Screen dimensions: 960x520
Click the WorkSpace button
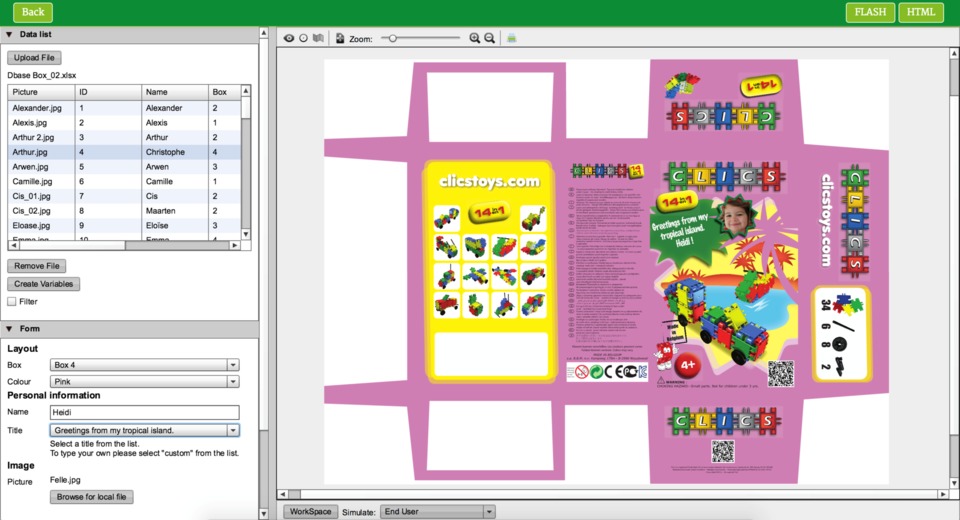(310, 511)
